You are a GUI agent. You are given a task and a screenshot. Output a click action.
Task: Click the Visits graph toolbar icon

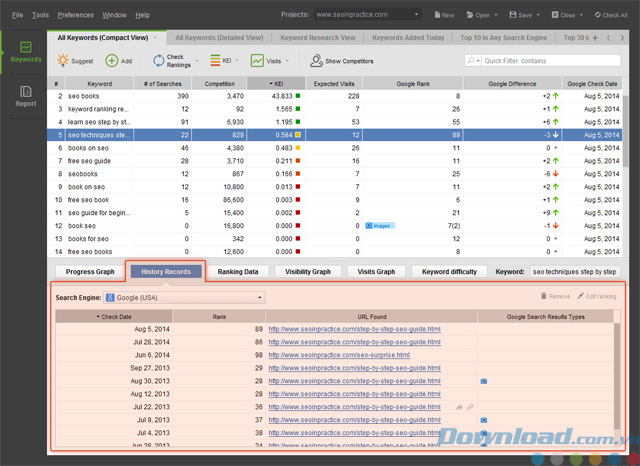pyautogui.click(x=258, y=61)
